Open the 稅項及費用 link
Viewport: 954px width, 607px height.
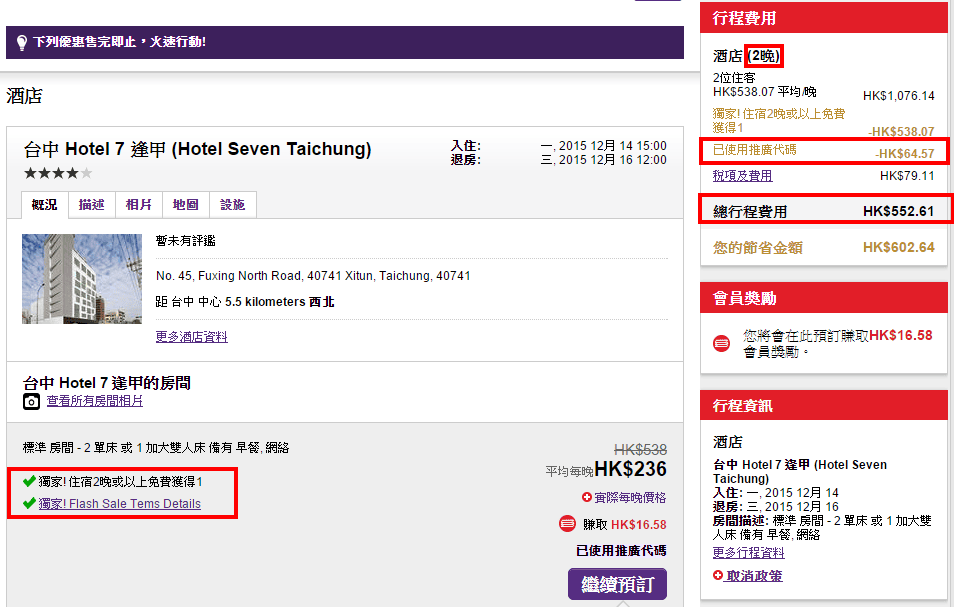(x=742, y=176)
